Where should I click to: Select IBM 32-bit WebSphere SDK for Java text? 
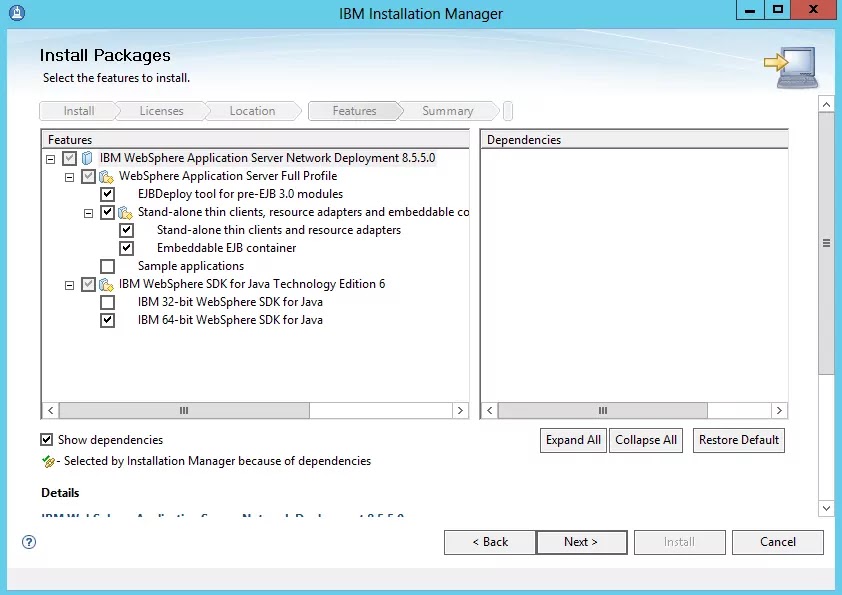230,302
